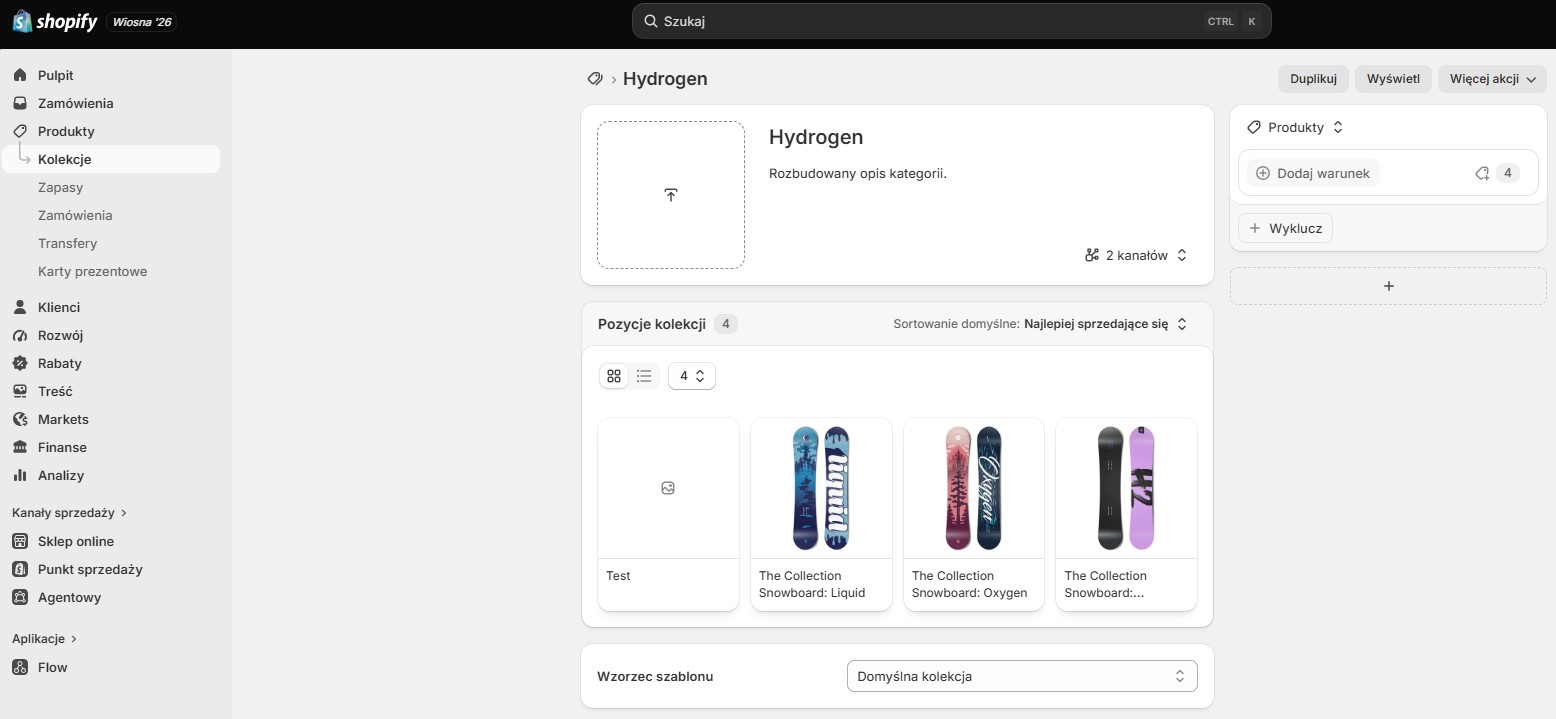Switch to list view of collection items
The image size is (1556, 719).
tap(644, 376)
